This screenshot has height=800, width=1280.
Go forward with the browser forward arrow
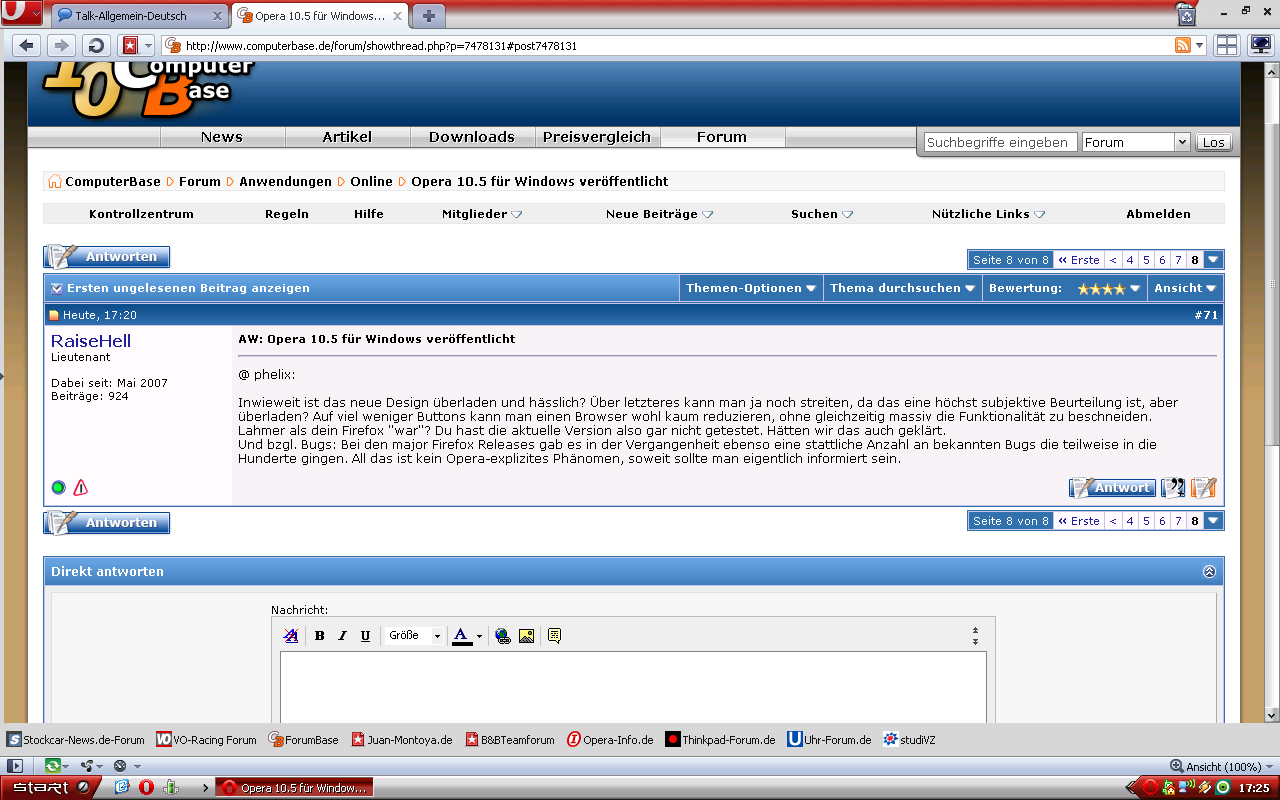(61, 45)
